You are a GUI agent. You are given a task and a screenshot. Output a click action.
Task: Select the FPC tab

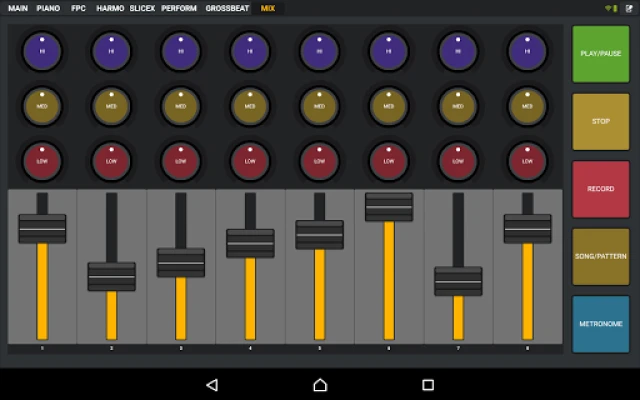pyautogui.click(x=78, y=8)
